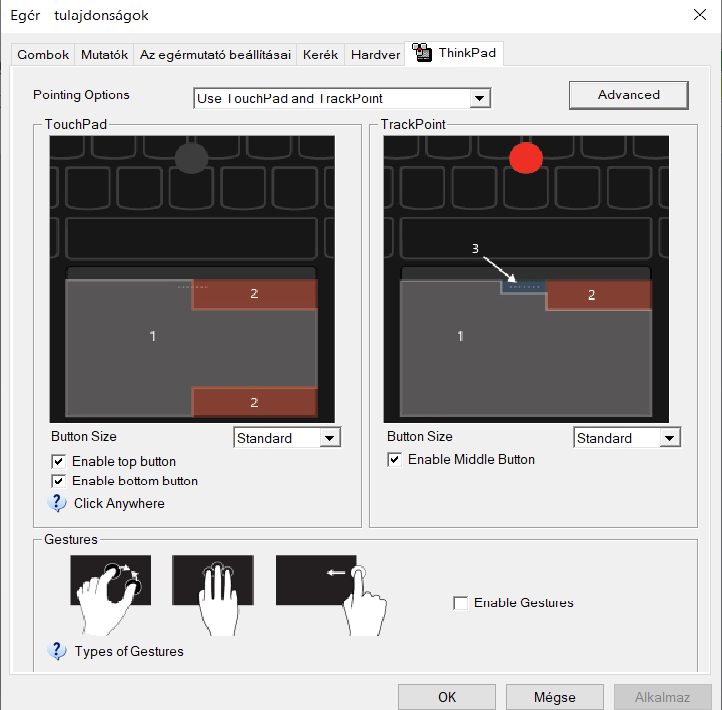Open the Hardver tab
Screen dimensions: 722x710
tap(375, 55)
